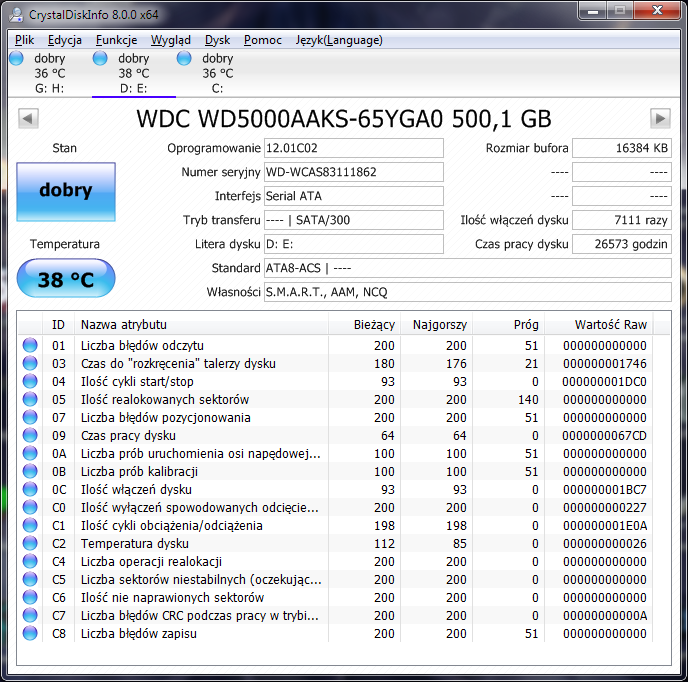
Task: Open the Język(Language) menu
Action: click(x=339, y=40)
